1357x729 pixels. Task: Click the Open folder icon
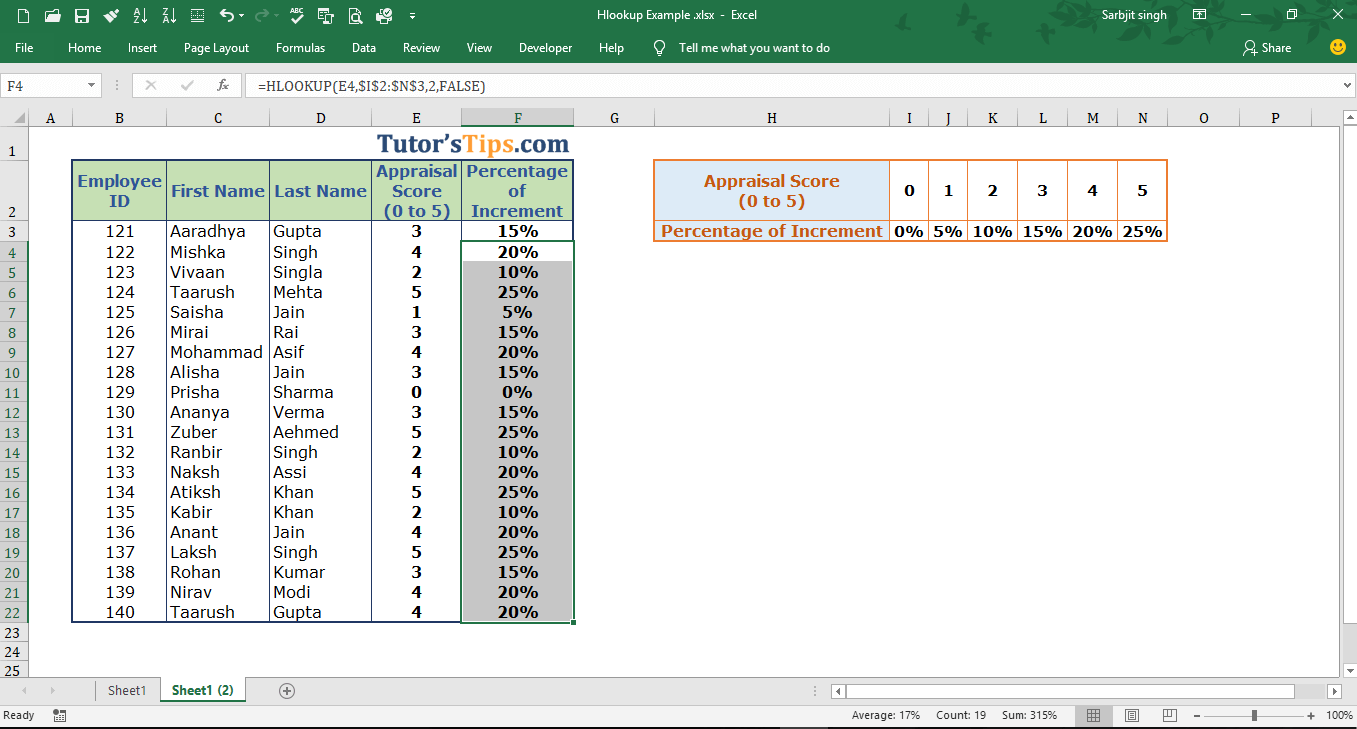(x=53, y=16)
